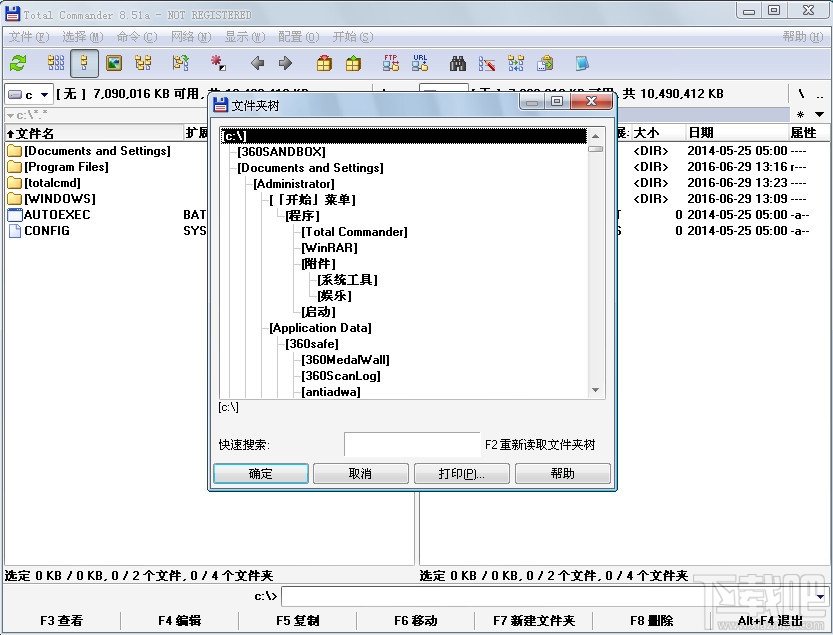Click the F6 移动 function button
Image resolution: width=833 pixels, height=635 pixels.
pyautogui.click(x=415, y=620)
